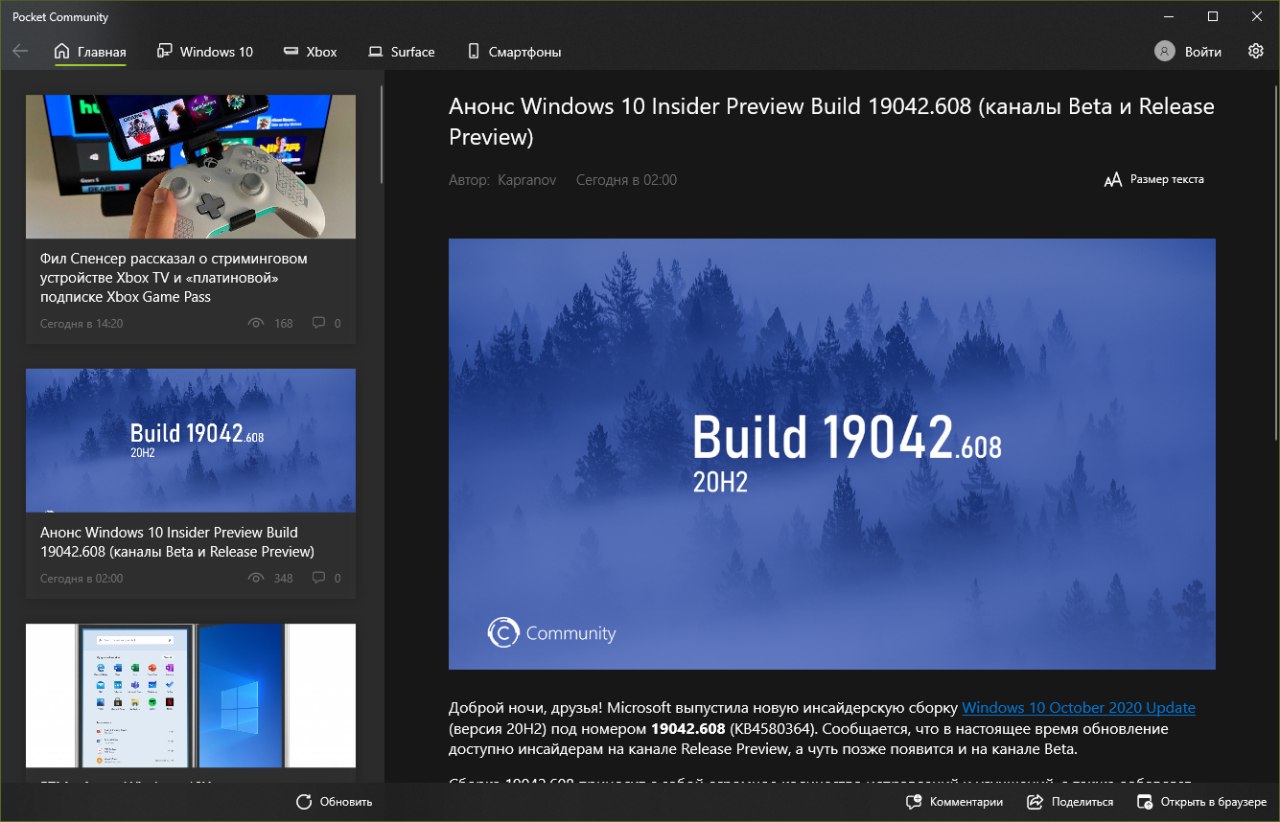Click the share arrow icon
The height and width of the screenshot is (822, 1280).
[x=1035, y=802]
